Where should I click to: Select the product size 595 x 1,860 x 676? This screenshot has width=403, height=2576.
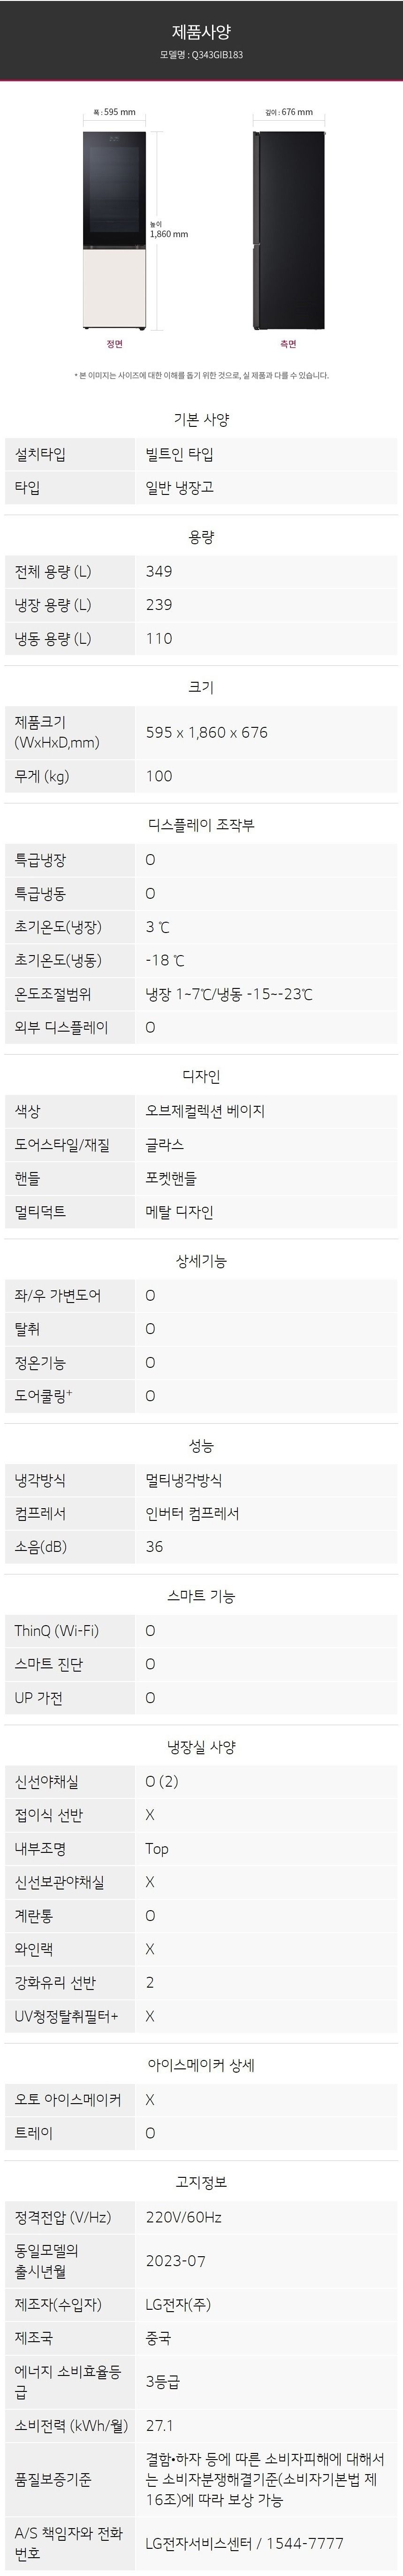tap(206, 732)
